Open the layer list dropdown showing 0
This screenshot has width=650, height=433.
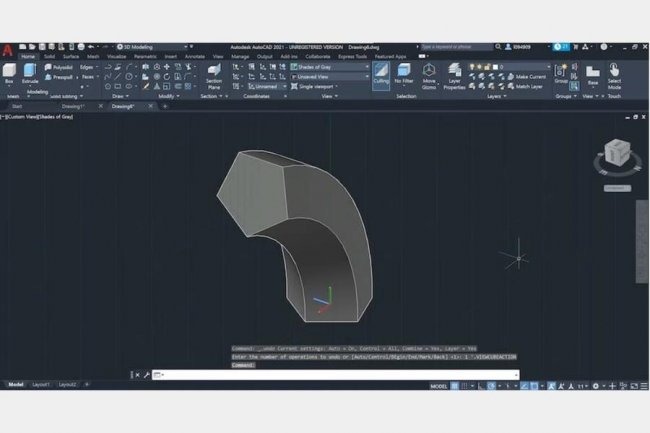point(510,67)
